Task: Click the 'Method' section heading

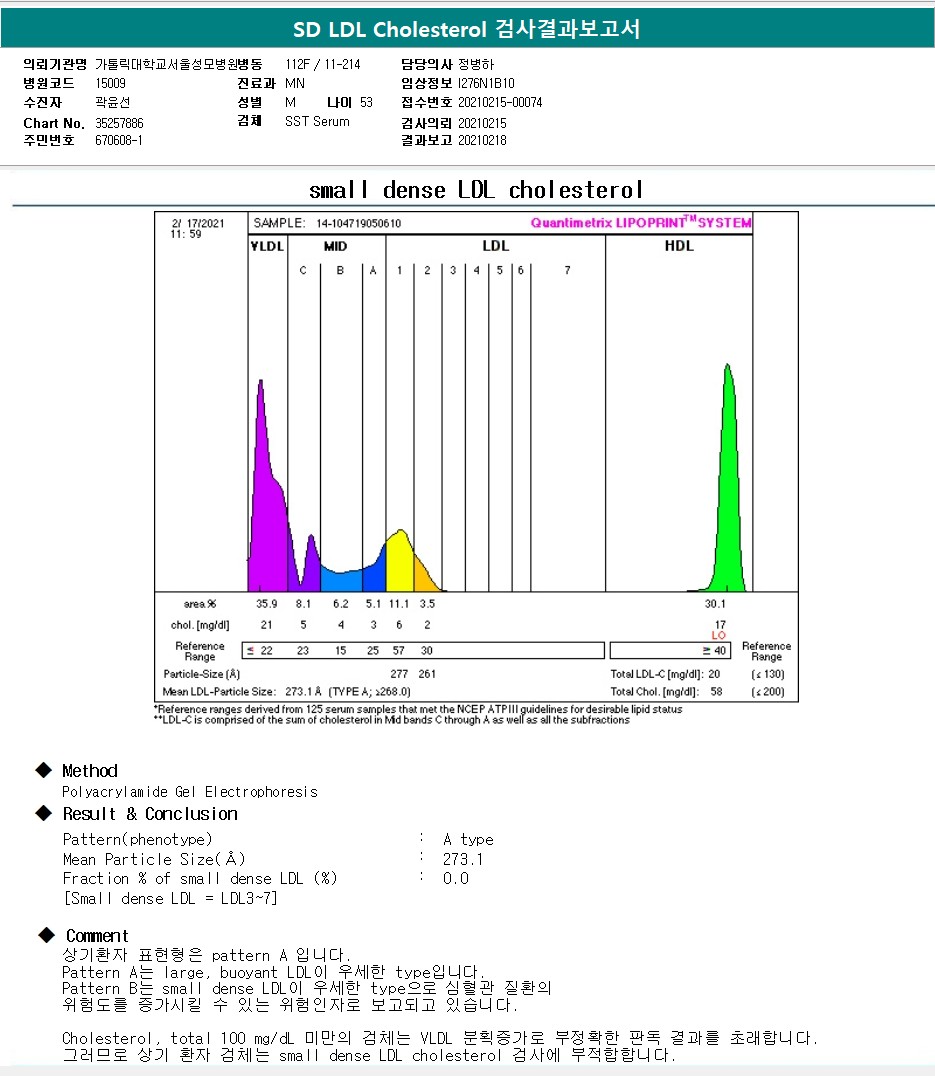Action: (90, 771)
